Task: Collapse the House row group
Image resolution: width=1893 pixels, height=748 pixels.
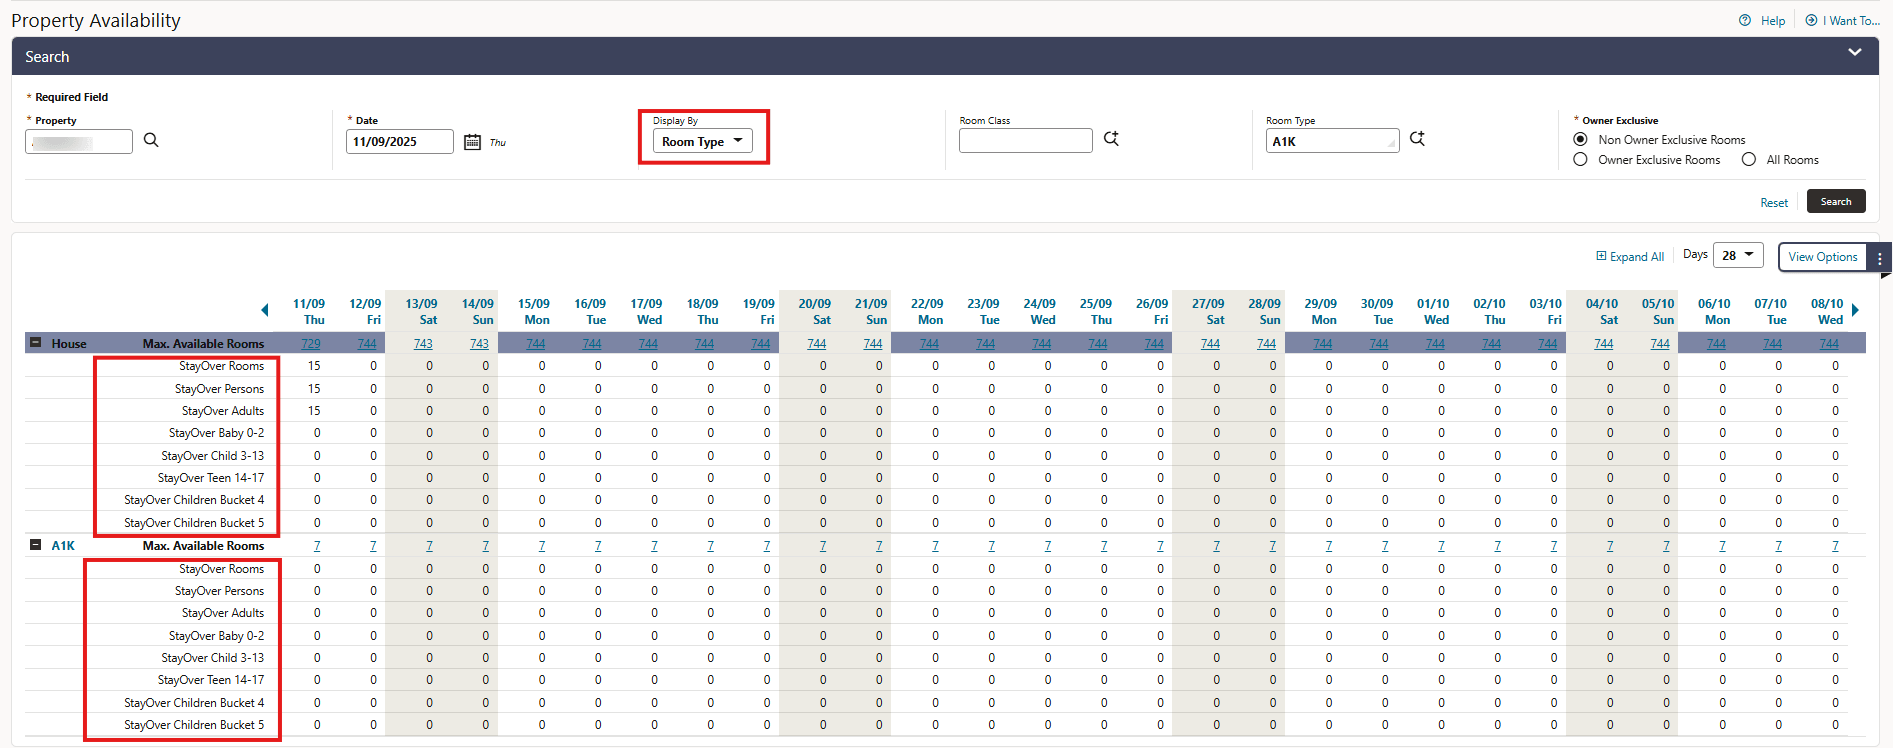Action: [x=35, y=342]
